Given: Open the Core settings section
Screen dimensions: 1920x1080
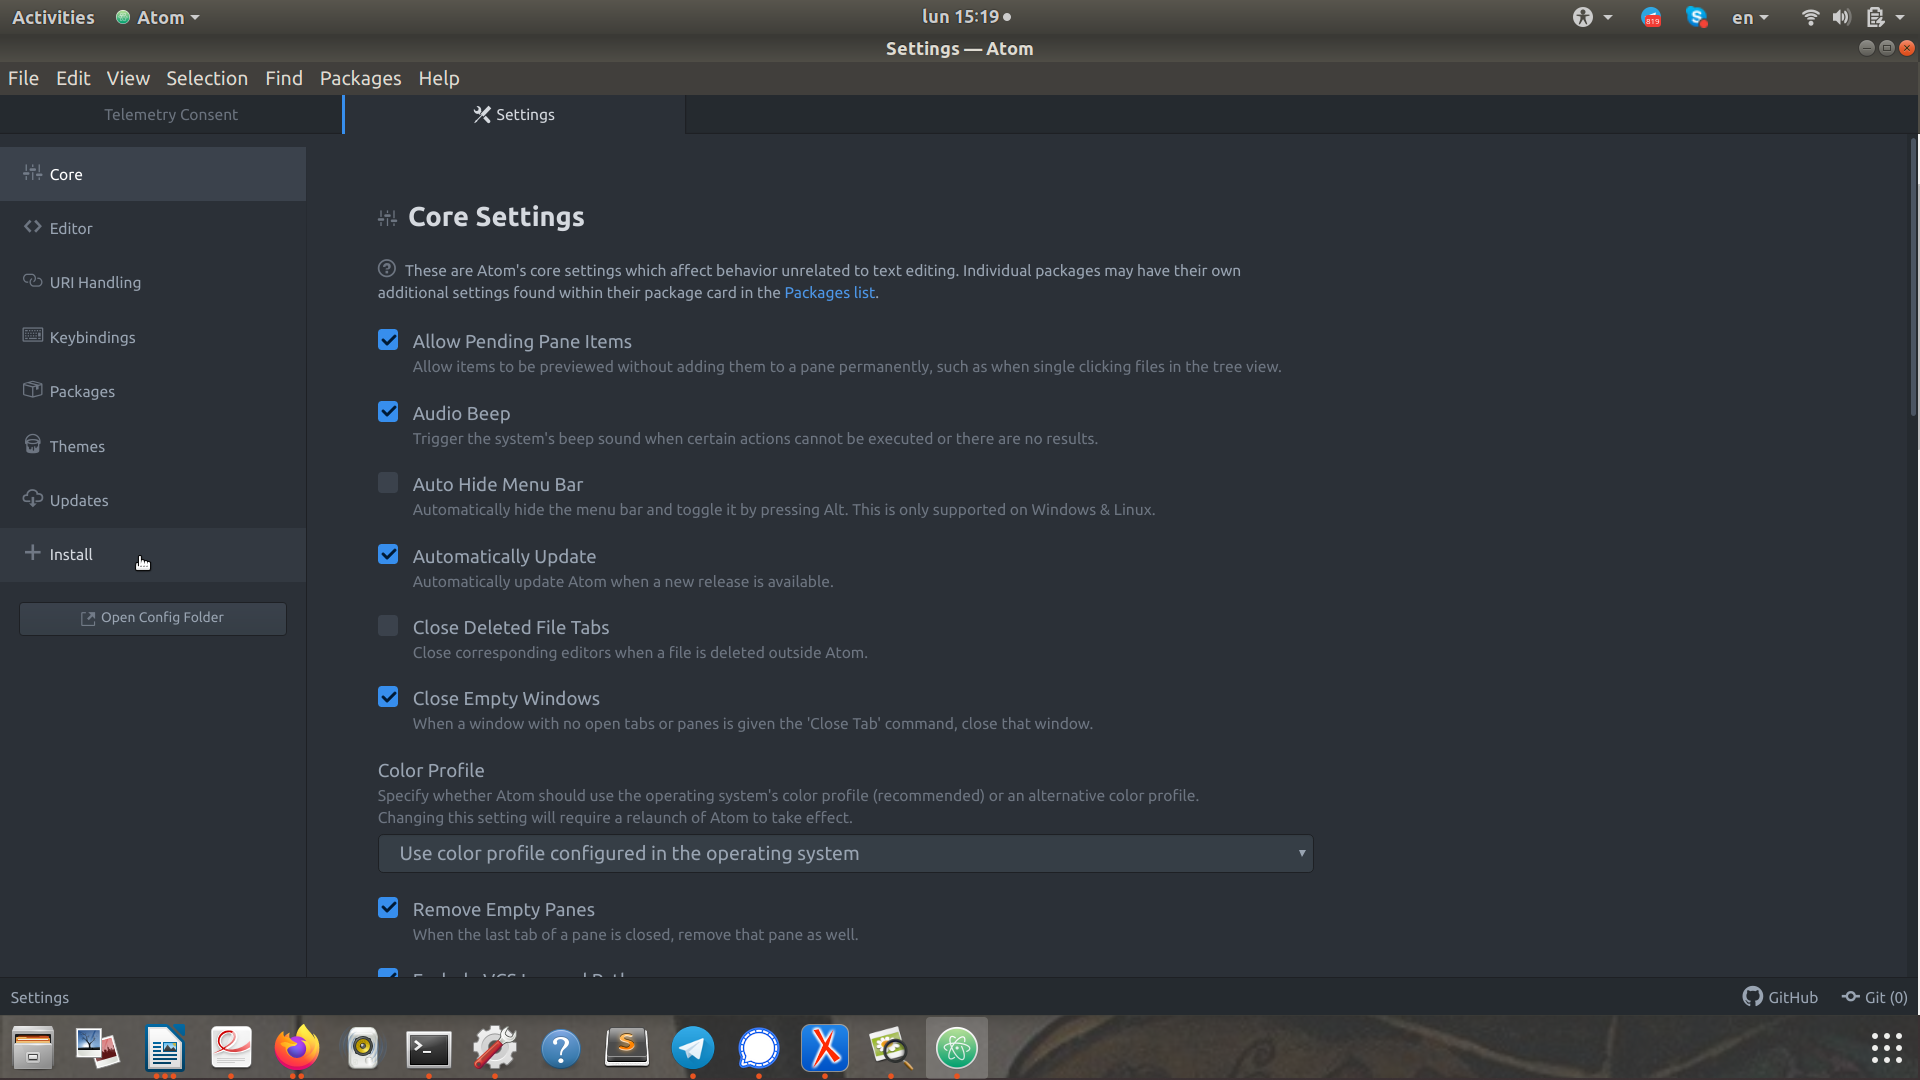Looking at the screenshot, I should pos(153,174).
